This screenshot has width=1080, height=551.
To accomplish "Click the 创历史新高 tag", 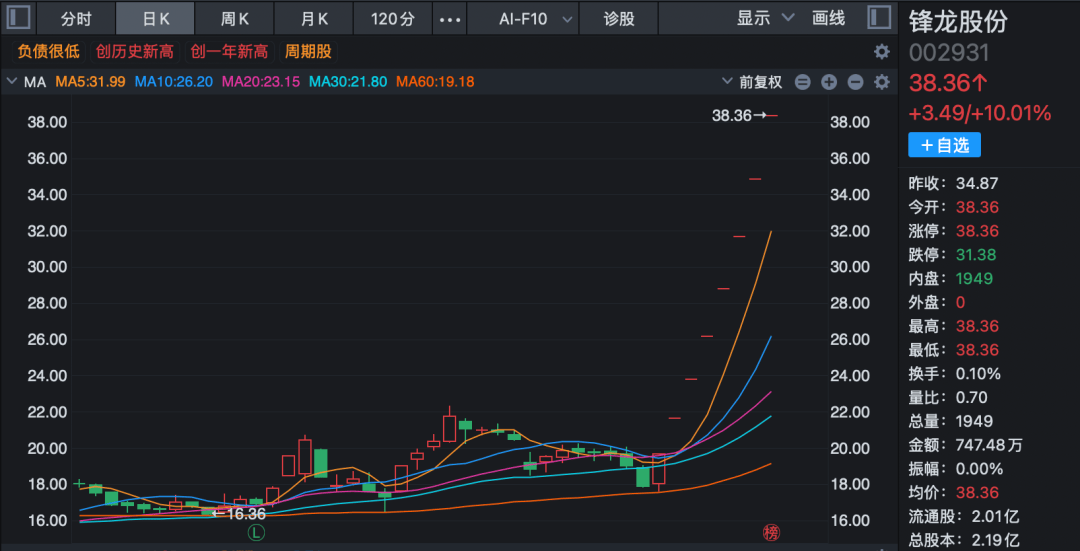I will 134,52.
